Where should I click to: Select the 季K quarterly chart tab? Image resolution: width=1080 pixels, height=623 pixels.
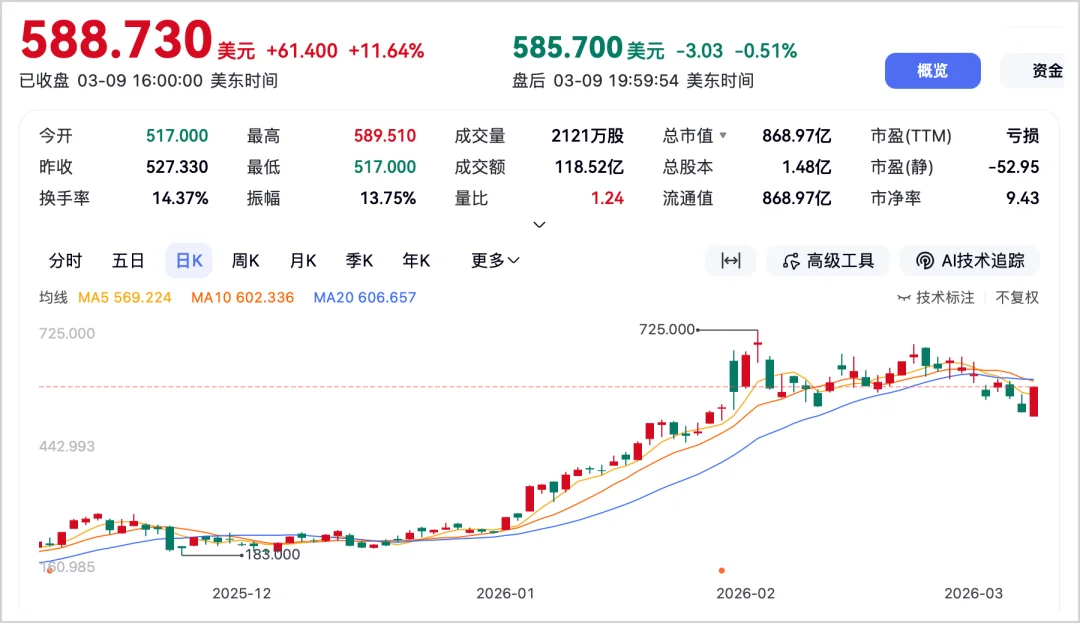coord(359,260)
